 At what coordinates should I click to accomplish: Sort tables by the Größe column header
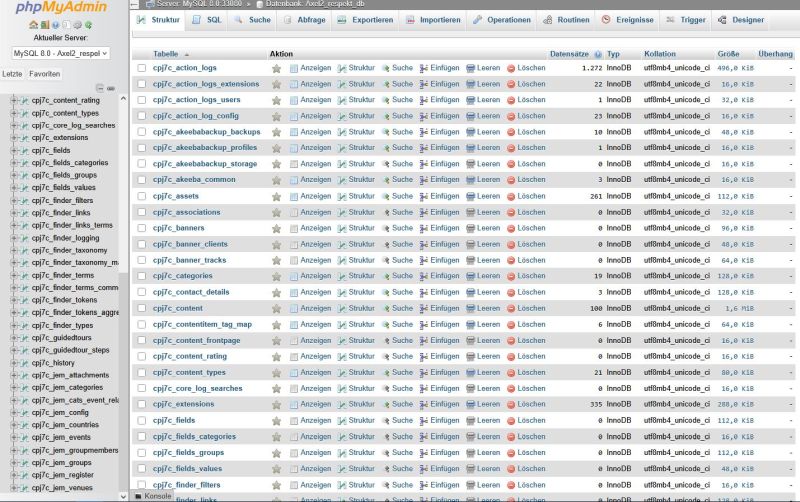click(x=728, y=54)
